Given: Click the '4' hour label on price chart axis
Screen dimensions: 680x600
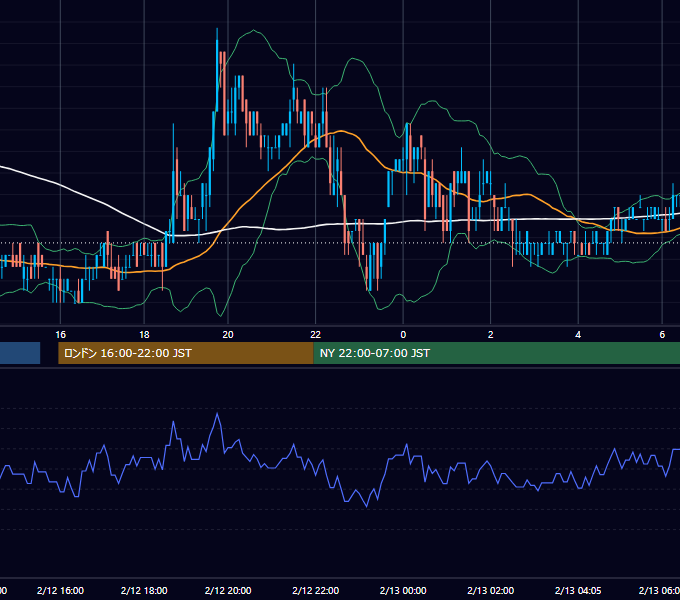Looking at the screenshot, I should [x=578, y=335].
